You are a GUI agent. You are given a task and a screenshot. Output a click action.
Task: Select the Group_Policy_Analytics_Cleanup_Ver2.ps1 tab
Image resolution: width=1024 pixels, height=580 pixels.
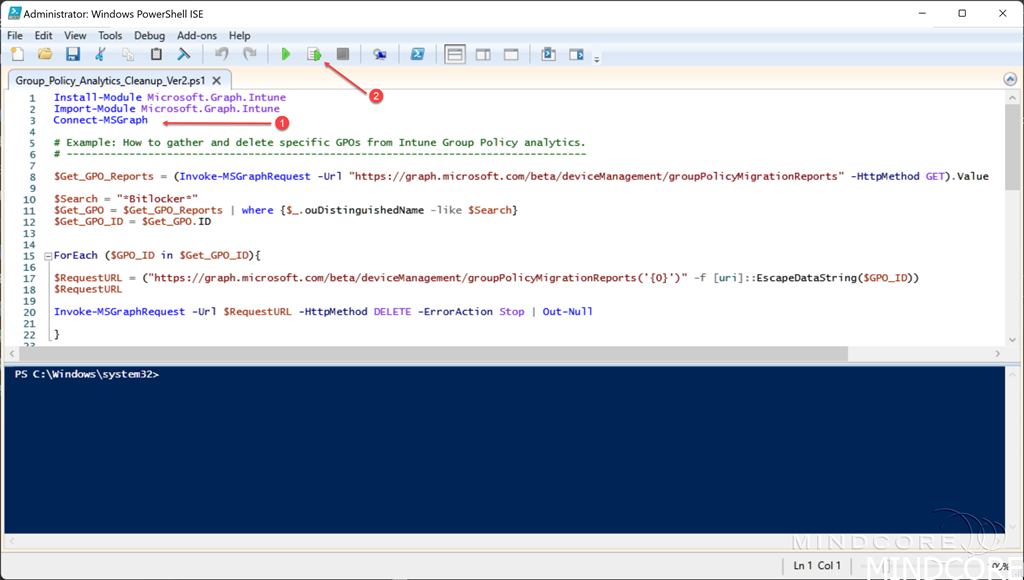coord(110,80)
